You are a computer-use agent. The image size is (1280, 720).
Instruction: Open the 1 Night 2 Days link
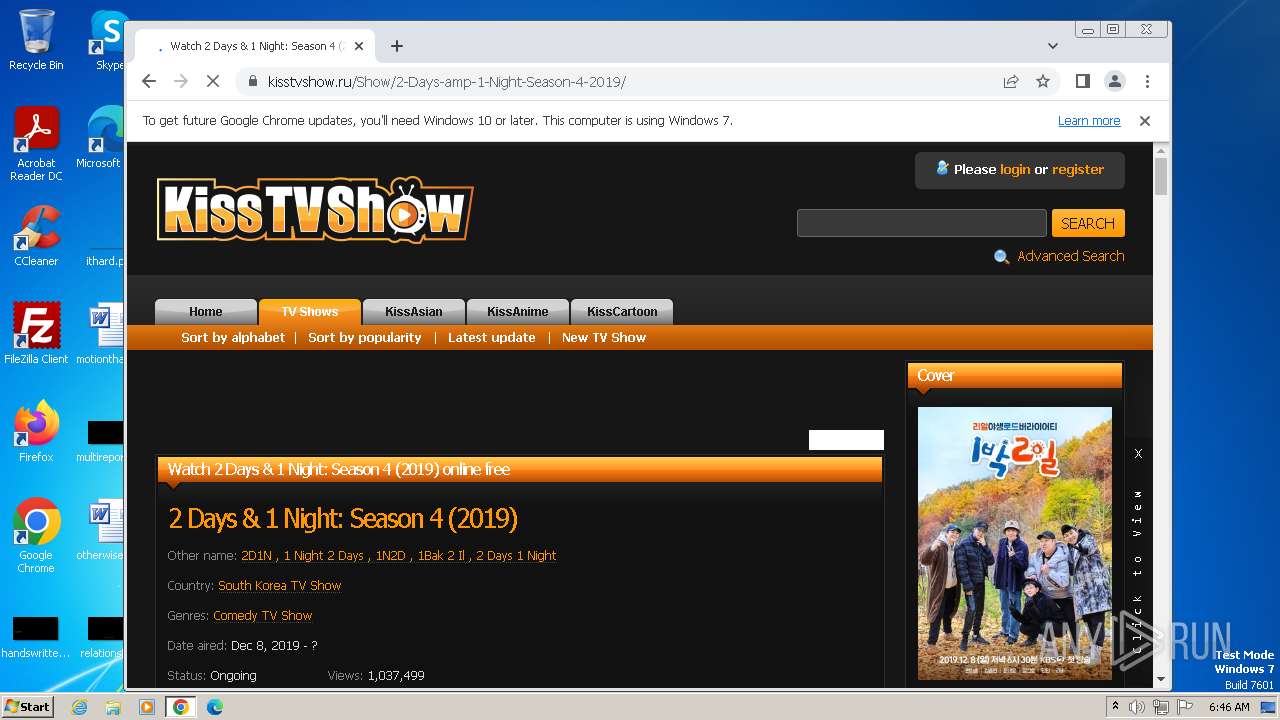point(324,555)
